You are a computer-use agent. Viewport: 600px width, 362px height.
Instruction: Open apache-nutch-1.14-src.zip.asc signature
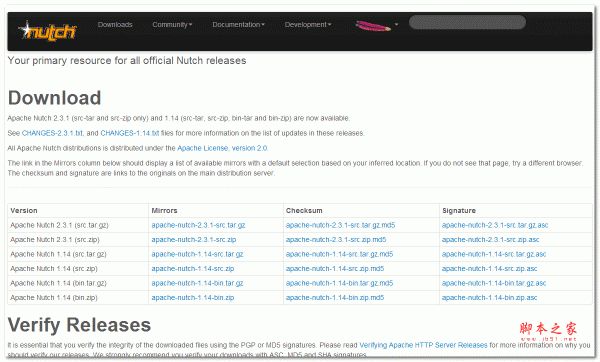(489, 269)
